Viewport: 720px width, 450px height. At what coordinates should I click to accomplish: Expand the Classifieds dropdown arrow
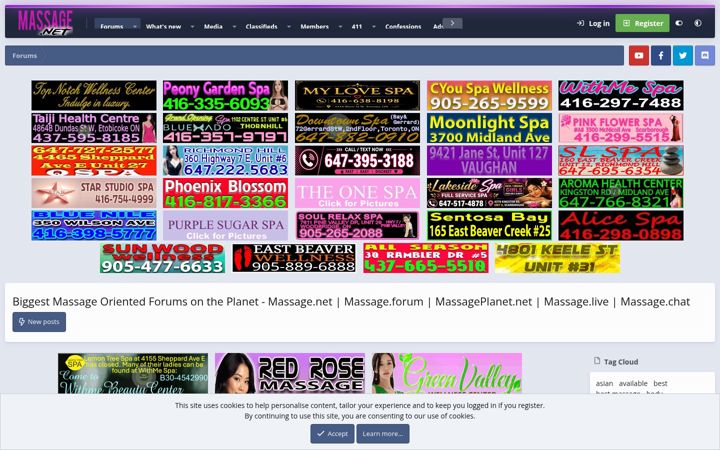[289, 27]
